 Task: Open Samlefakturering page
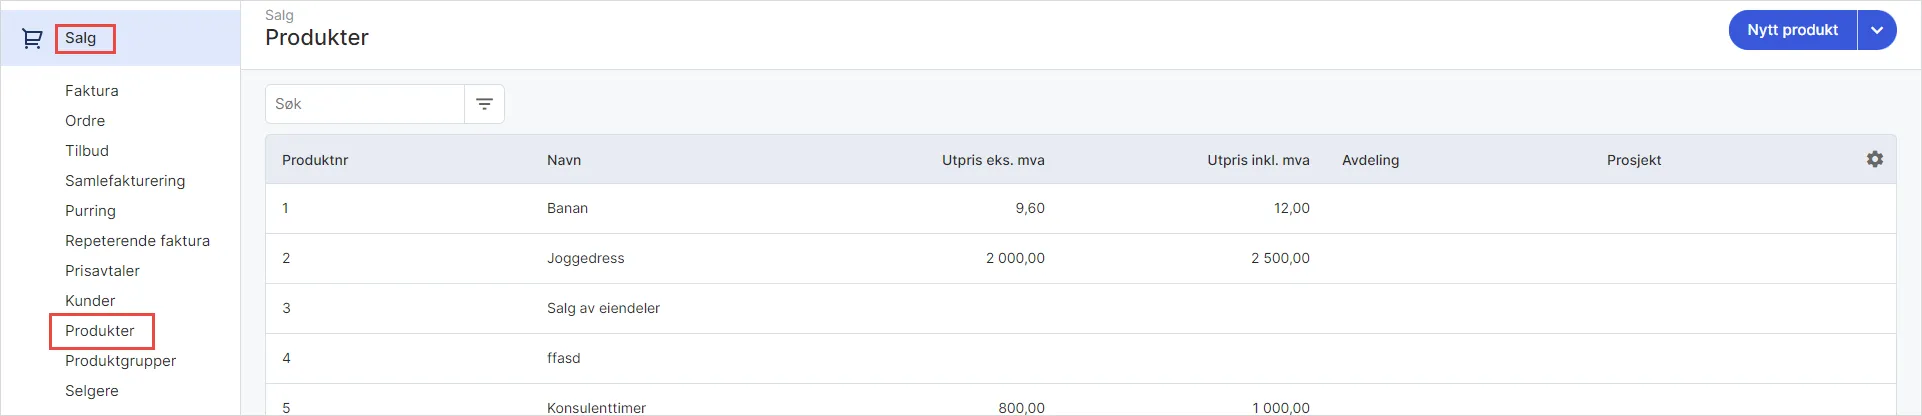click(125, 181)
